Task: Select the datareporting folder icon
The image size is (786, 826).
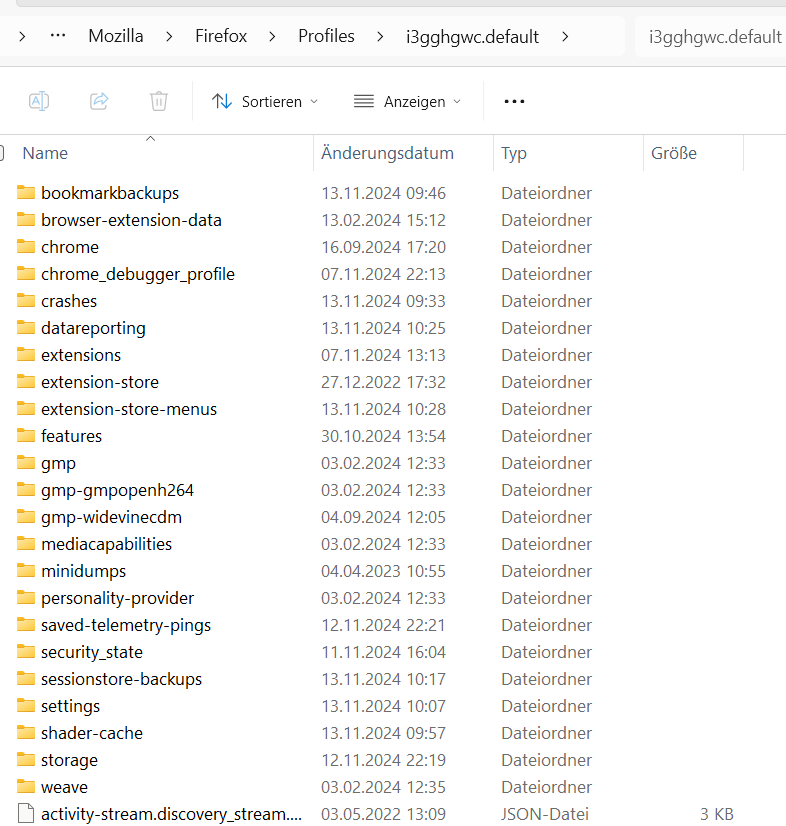Action: click(26, 327)
